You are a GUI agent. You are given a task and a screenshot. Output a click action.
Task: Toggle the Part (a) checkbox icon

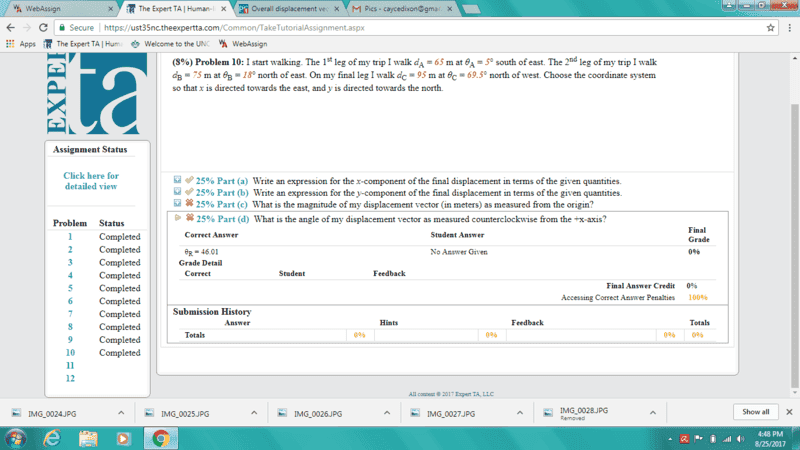[x=178, y=180]
